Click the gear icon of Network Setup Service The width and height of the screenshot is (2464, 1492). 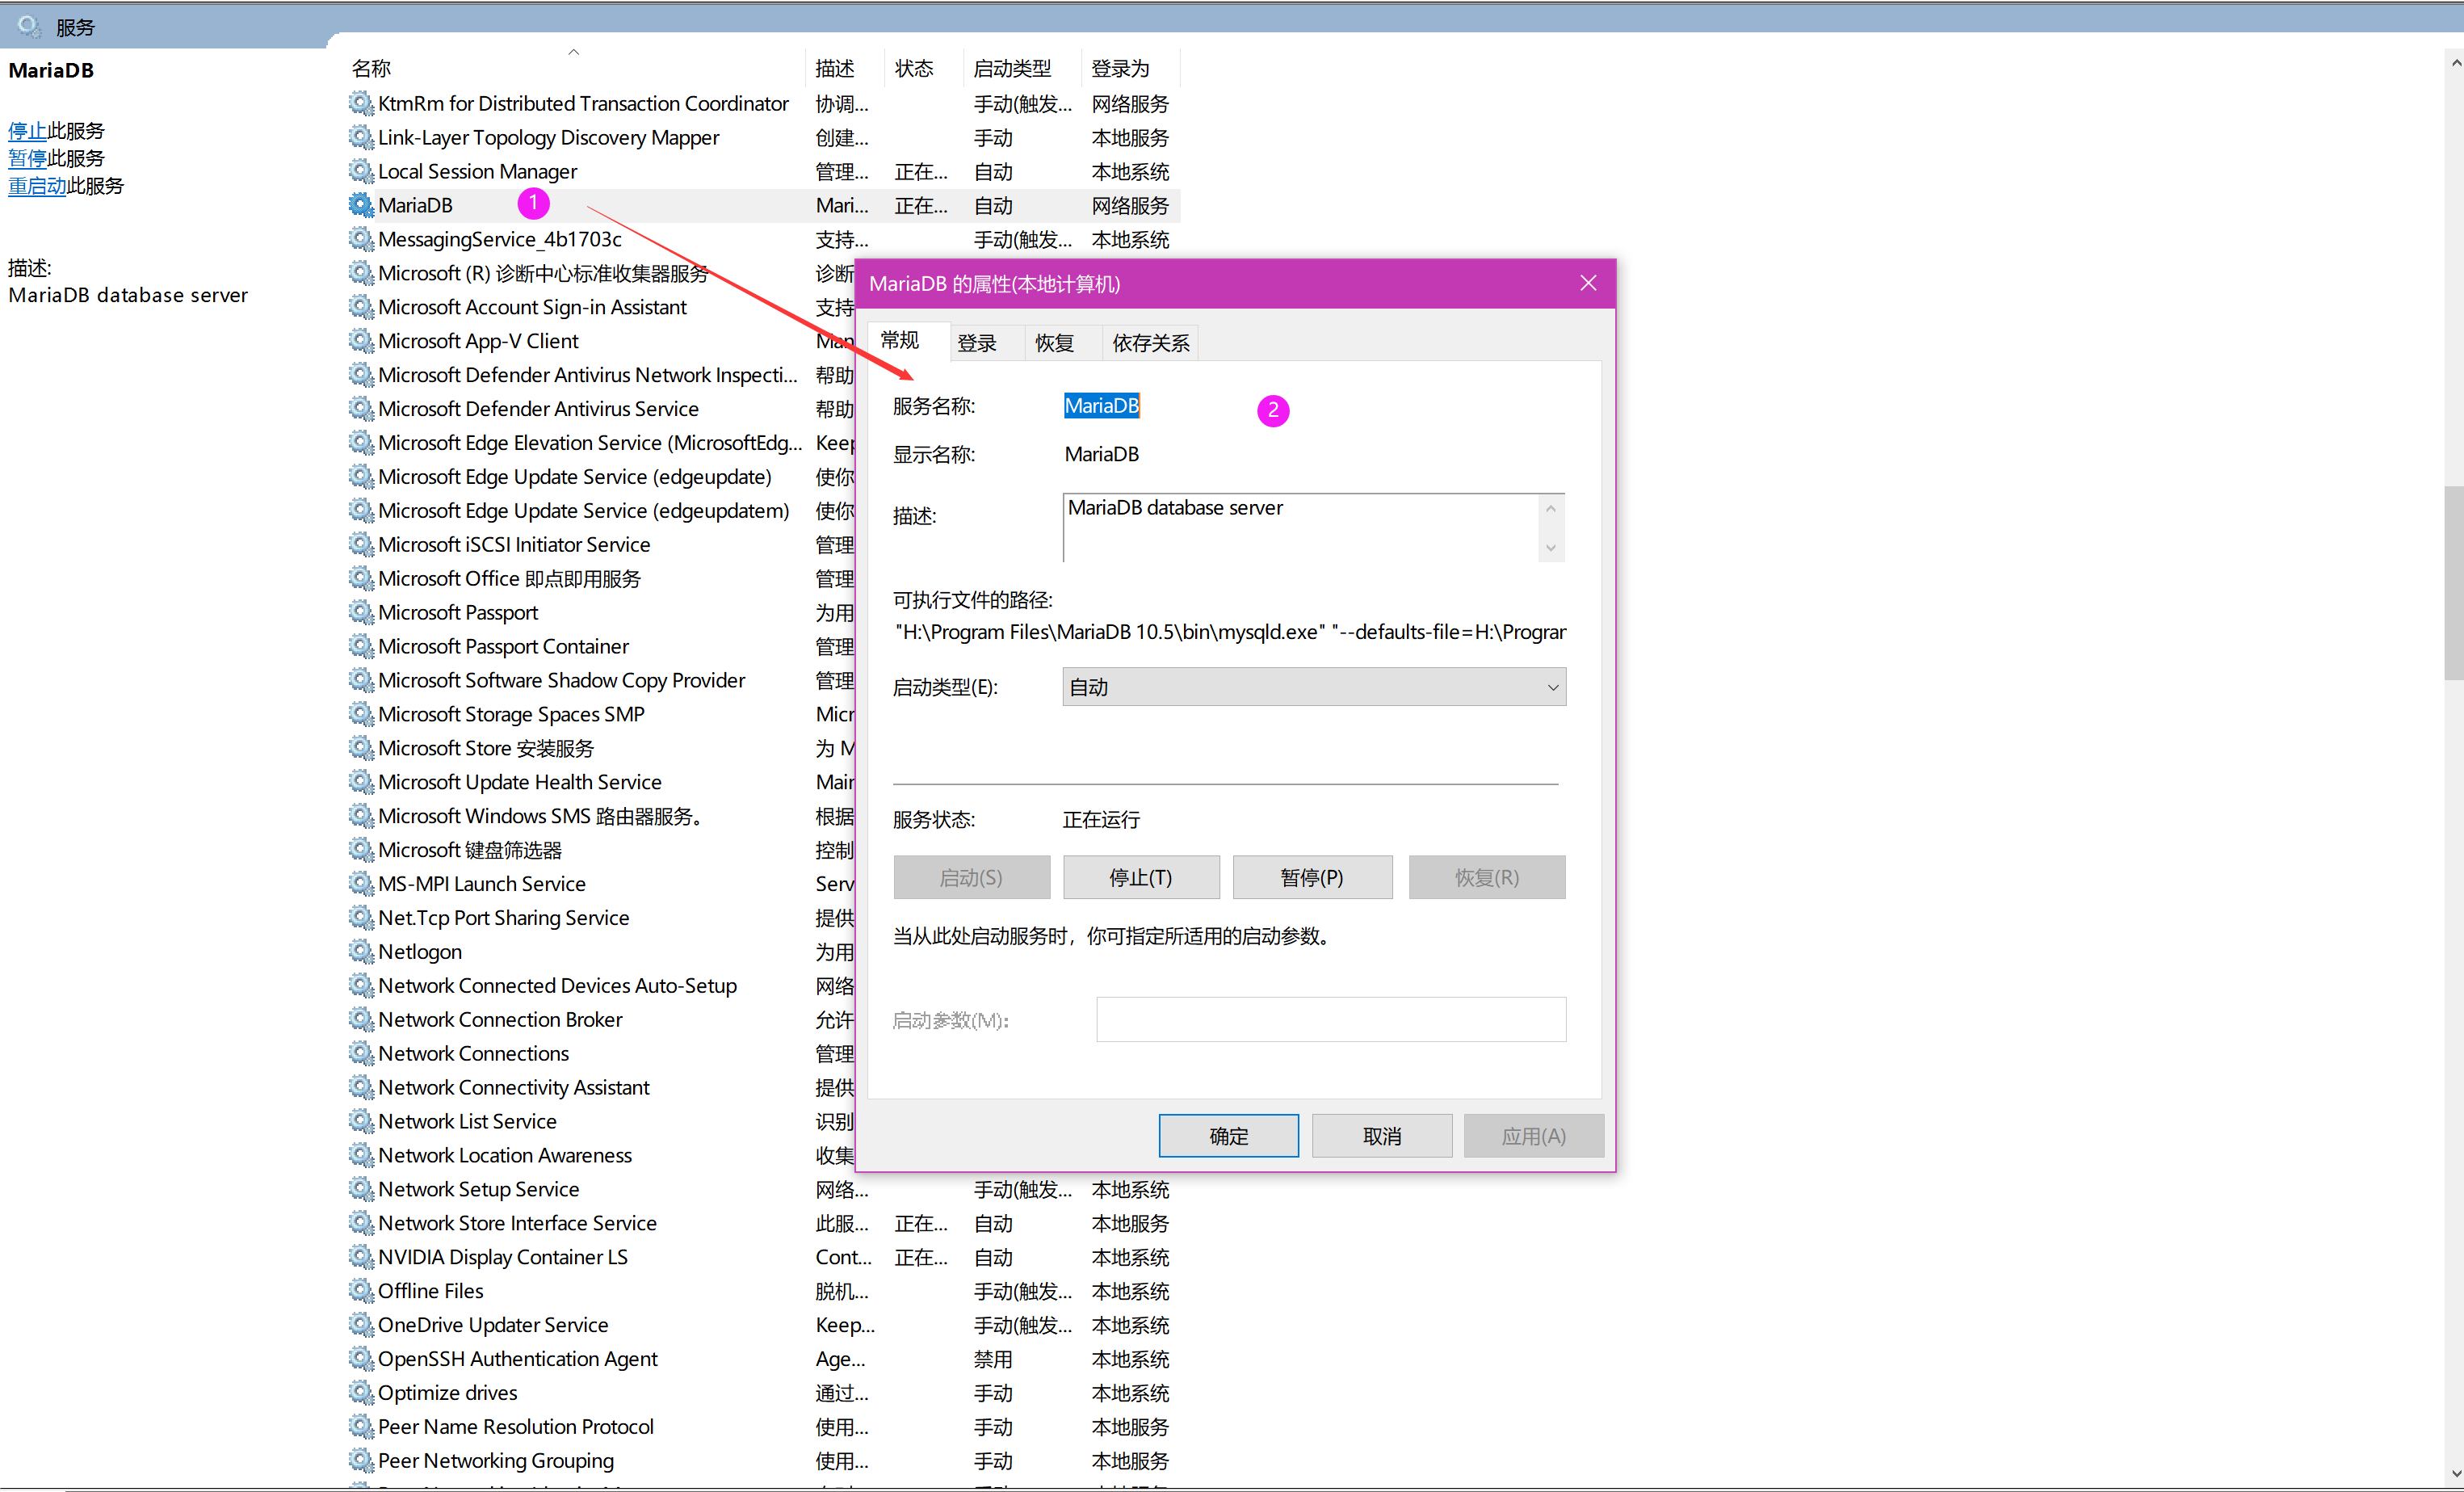coord(360,1189)
